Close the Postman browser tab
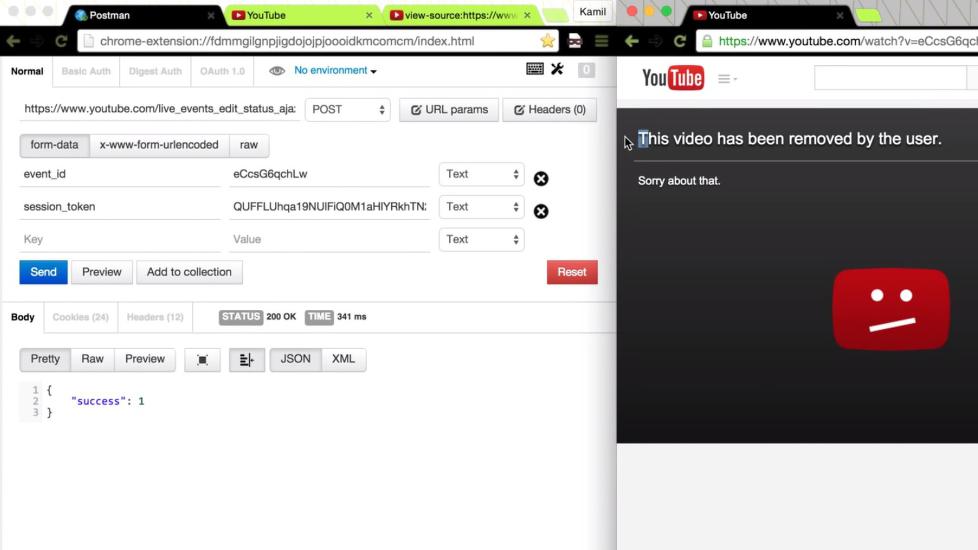Screen dimensions: 978x550 point(211,15)
